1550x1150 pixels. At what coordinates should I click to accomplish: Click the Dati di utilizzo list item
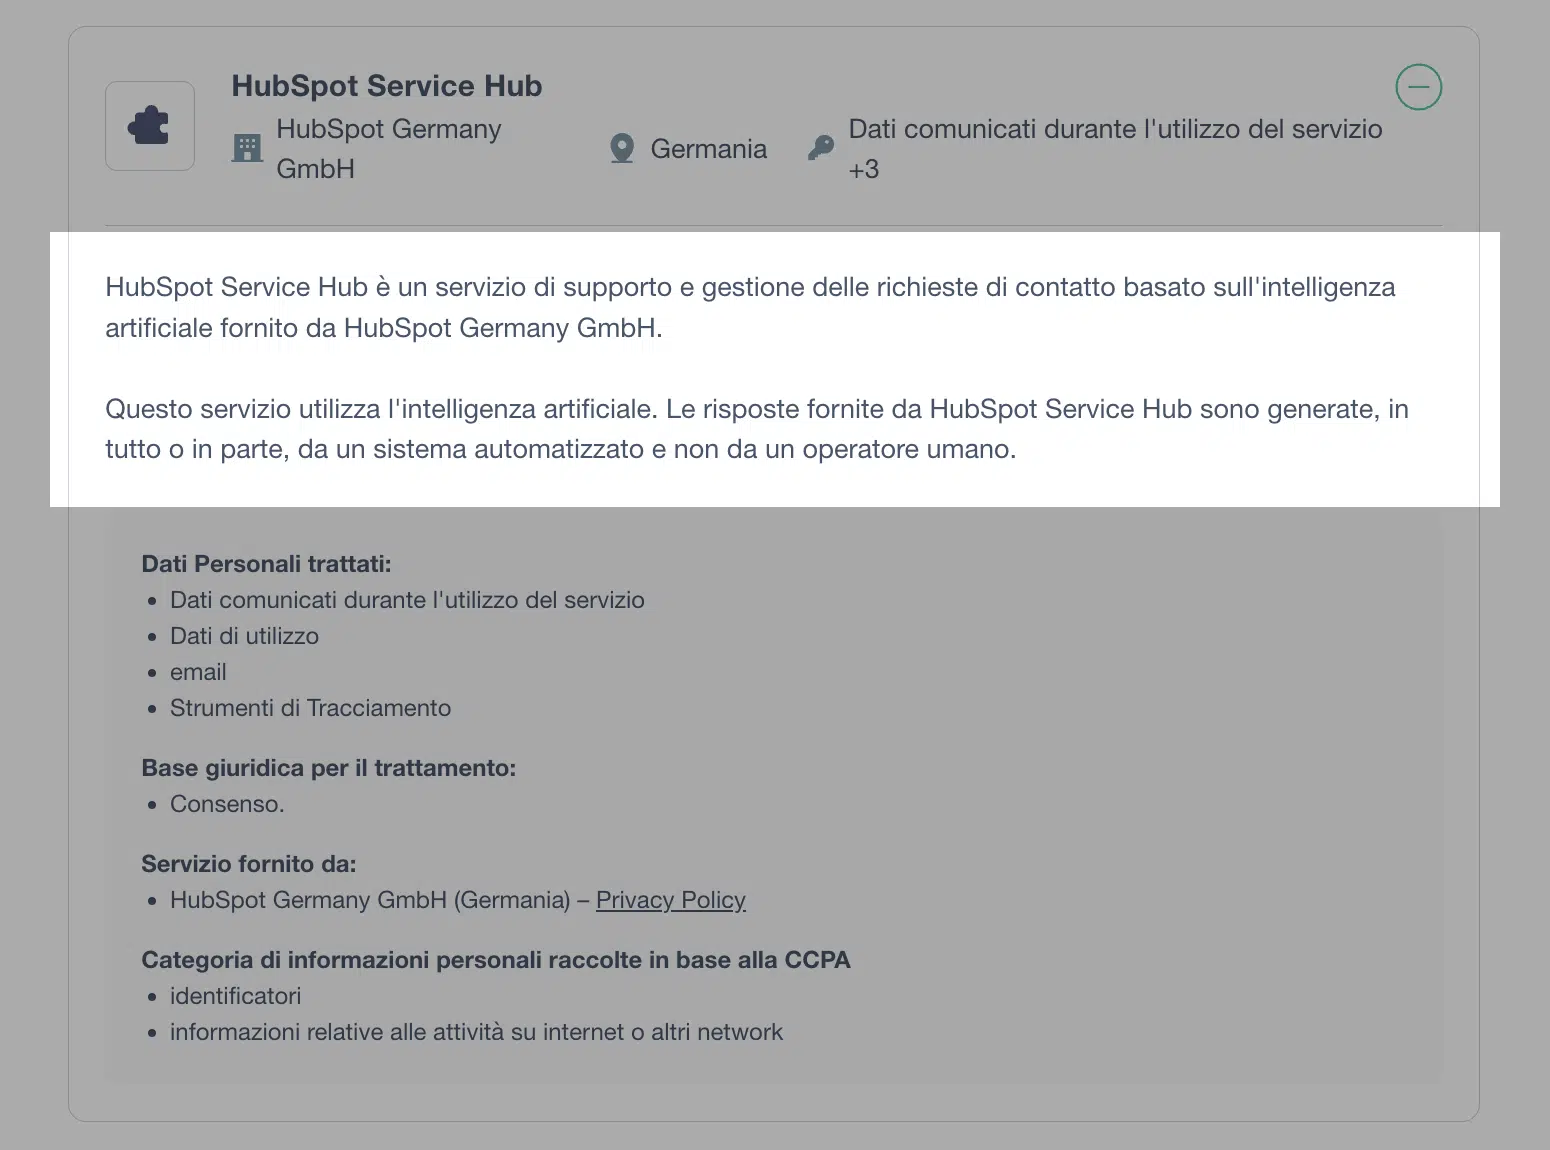click(x=244, y=636)
